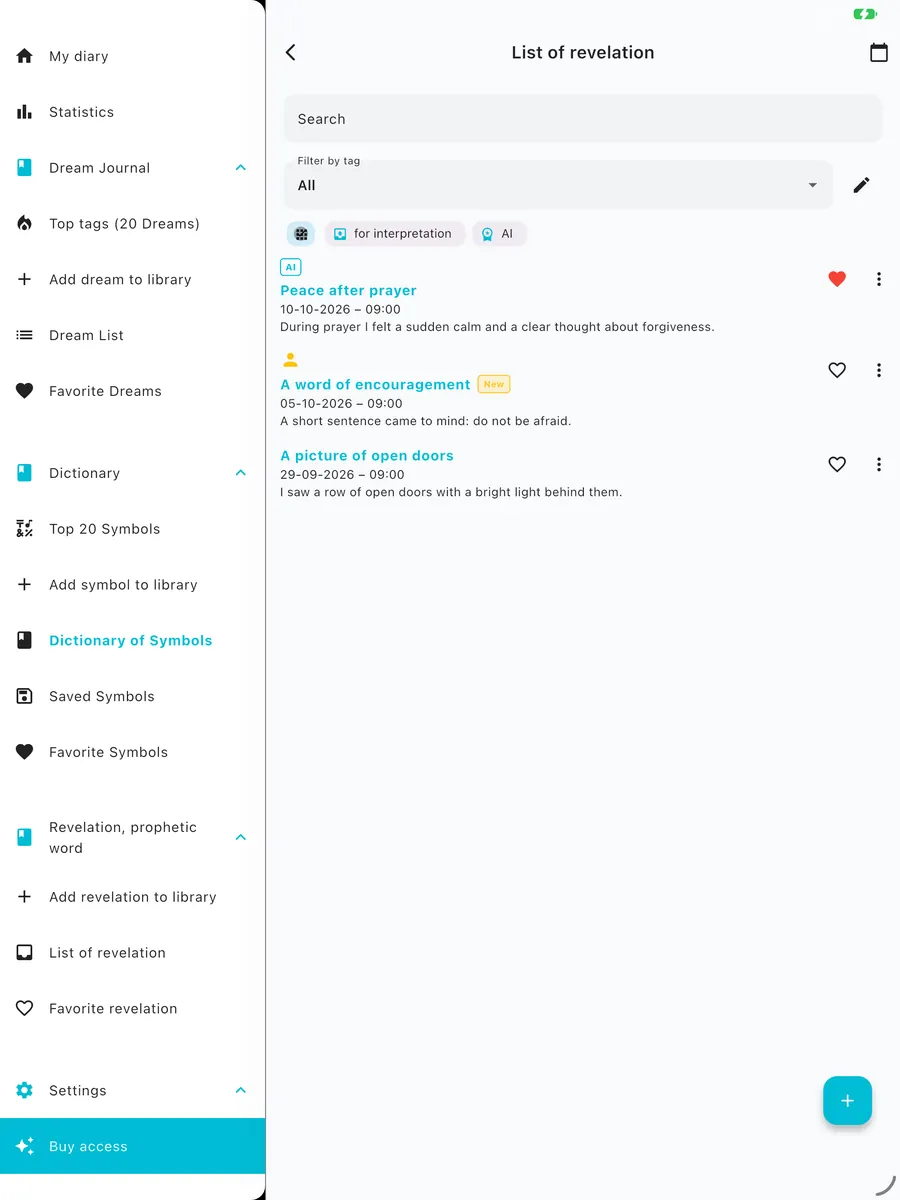Click plus icon for Add revelation to library
Screen dimensions: 900x1200
click(25, 897)
